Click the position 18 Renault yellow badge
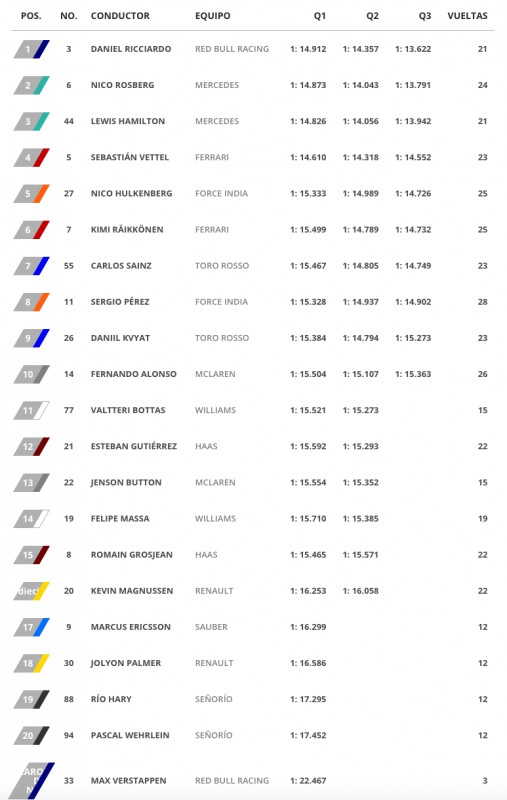The width and height of the screenshot is (507, 800). click(32, 663)
